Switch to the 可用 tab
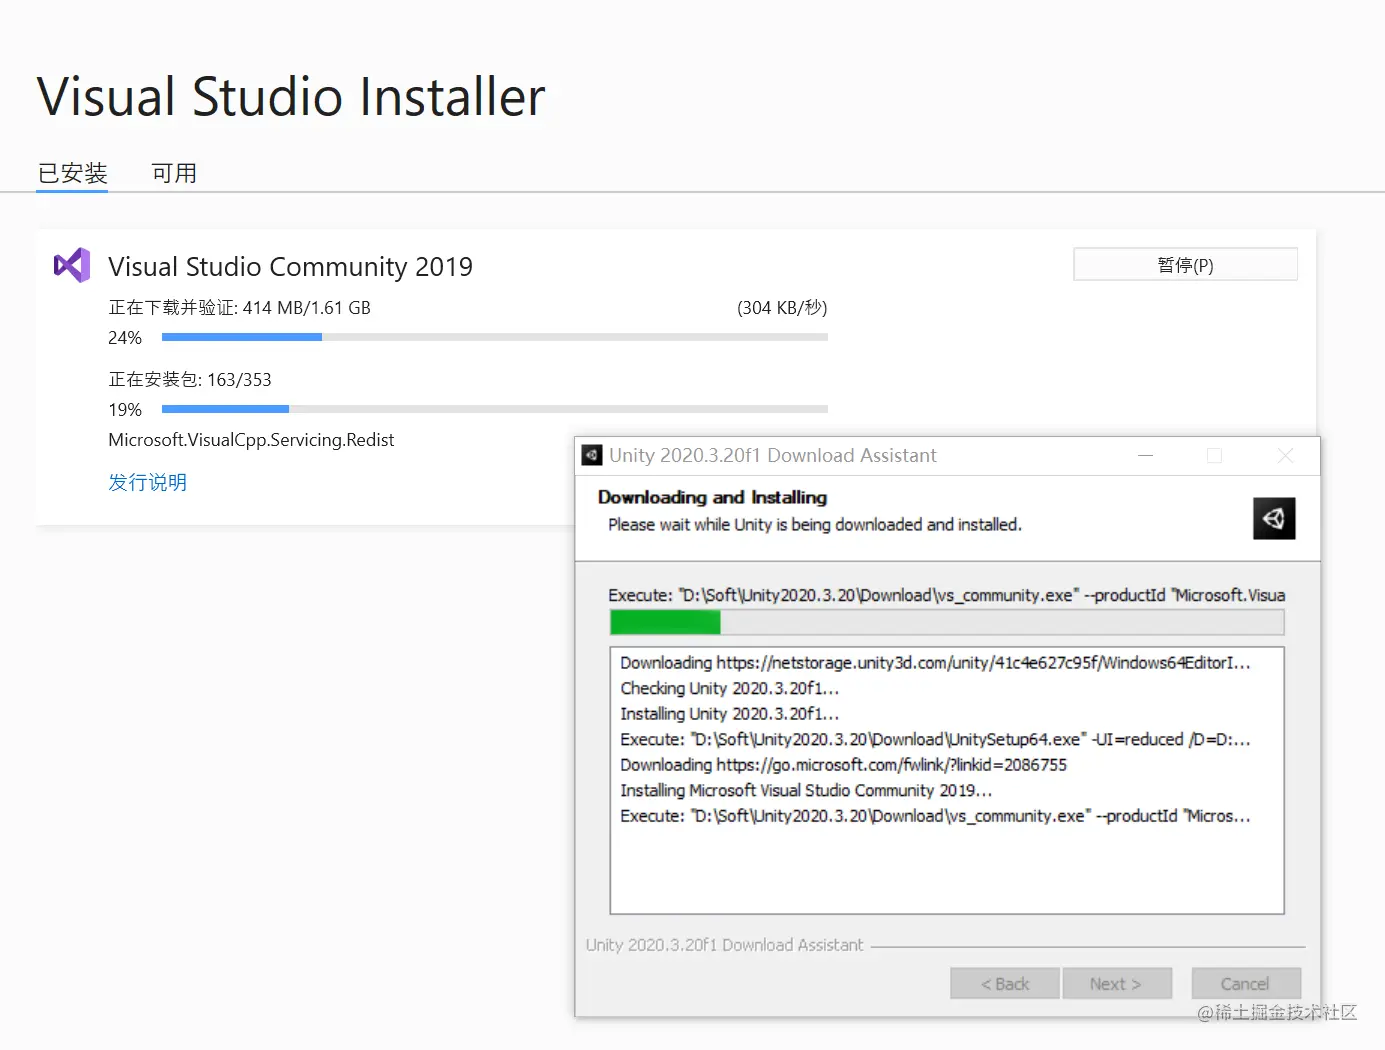Image resolution: width=1385 pixels, height=1050 pixels. [x=174, y=173]
